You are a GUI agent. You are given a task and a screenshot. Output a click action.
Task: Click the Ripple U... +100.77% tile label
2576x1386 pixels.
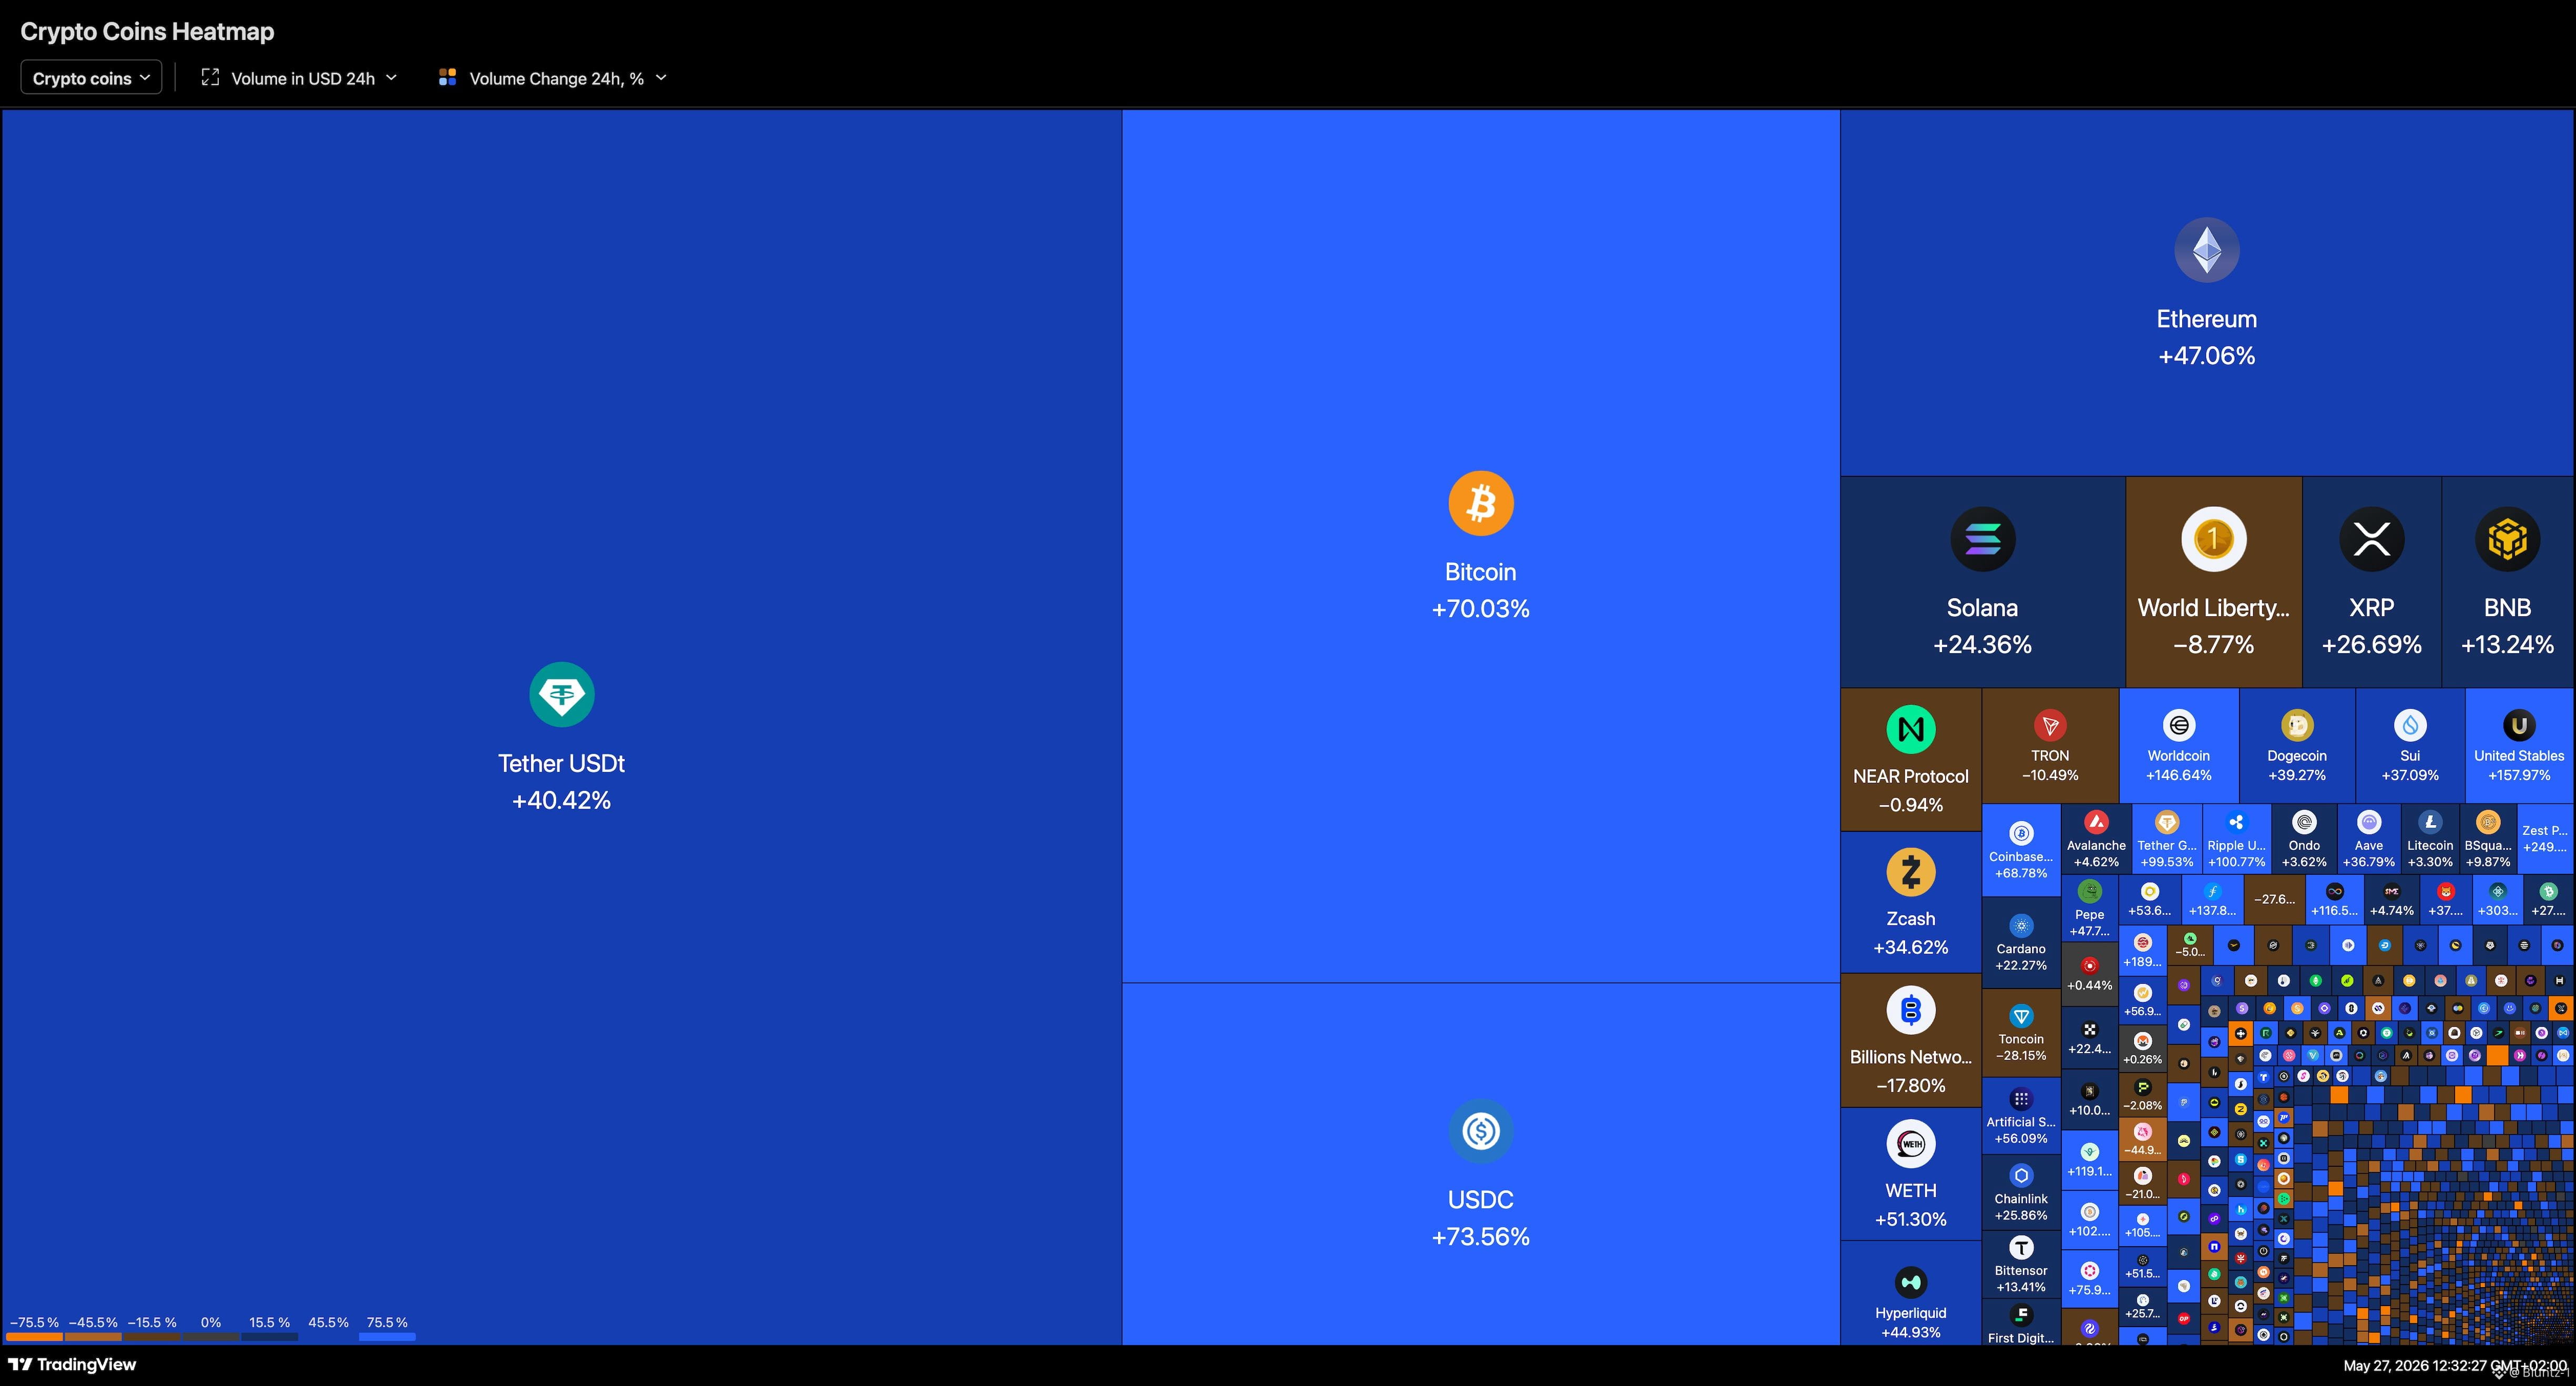coord(2237,853)
